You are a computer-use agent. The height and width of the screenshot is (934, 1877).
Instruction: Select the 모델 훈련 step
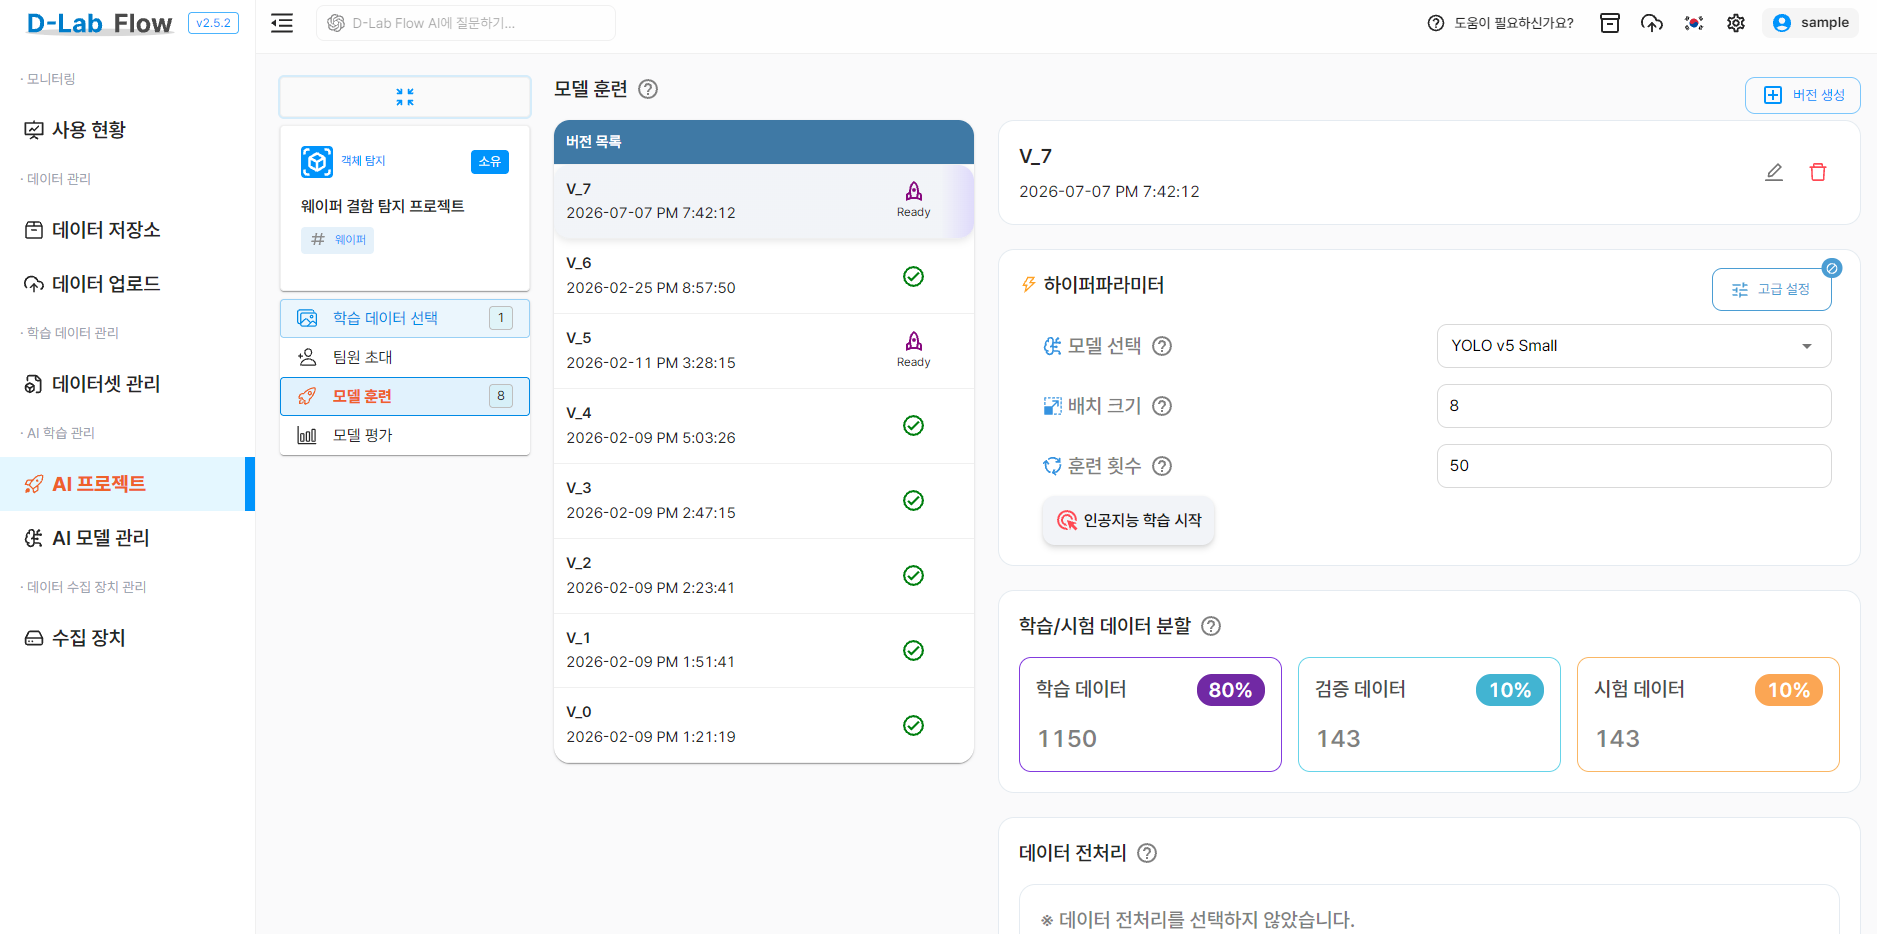(x=405, y=396)
